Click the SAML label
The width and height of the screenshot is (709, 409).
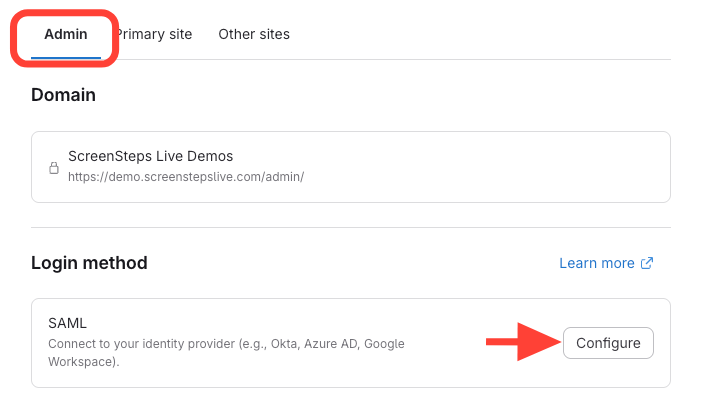point(68,323)
